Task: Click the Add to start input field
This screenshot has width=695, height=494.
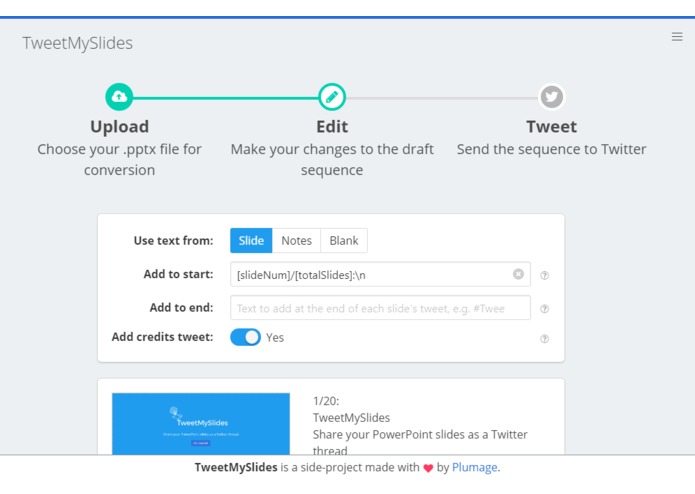Action: coord(380,274)
